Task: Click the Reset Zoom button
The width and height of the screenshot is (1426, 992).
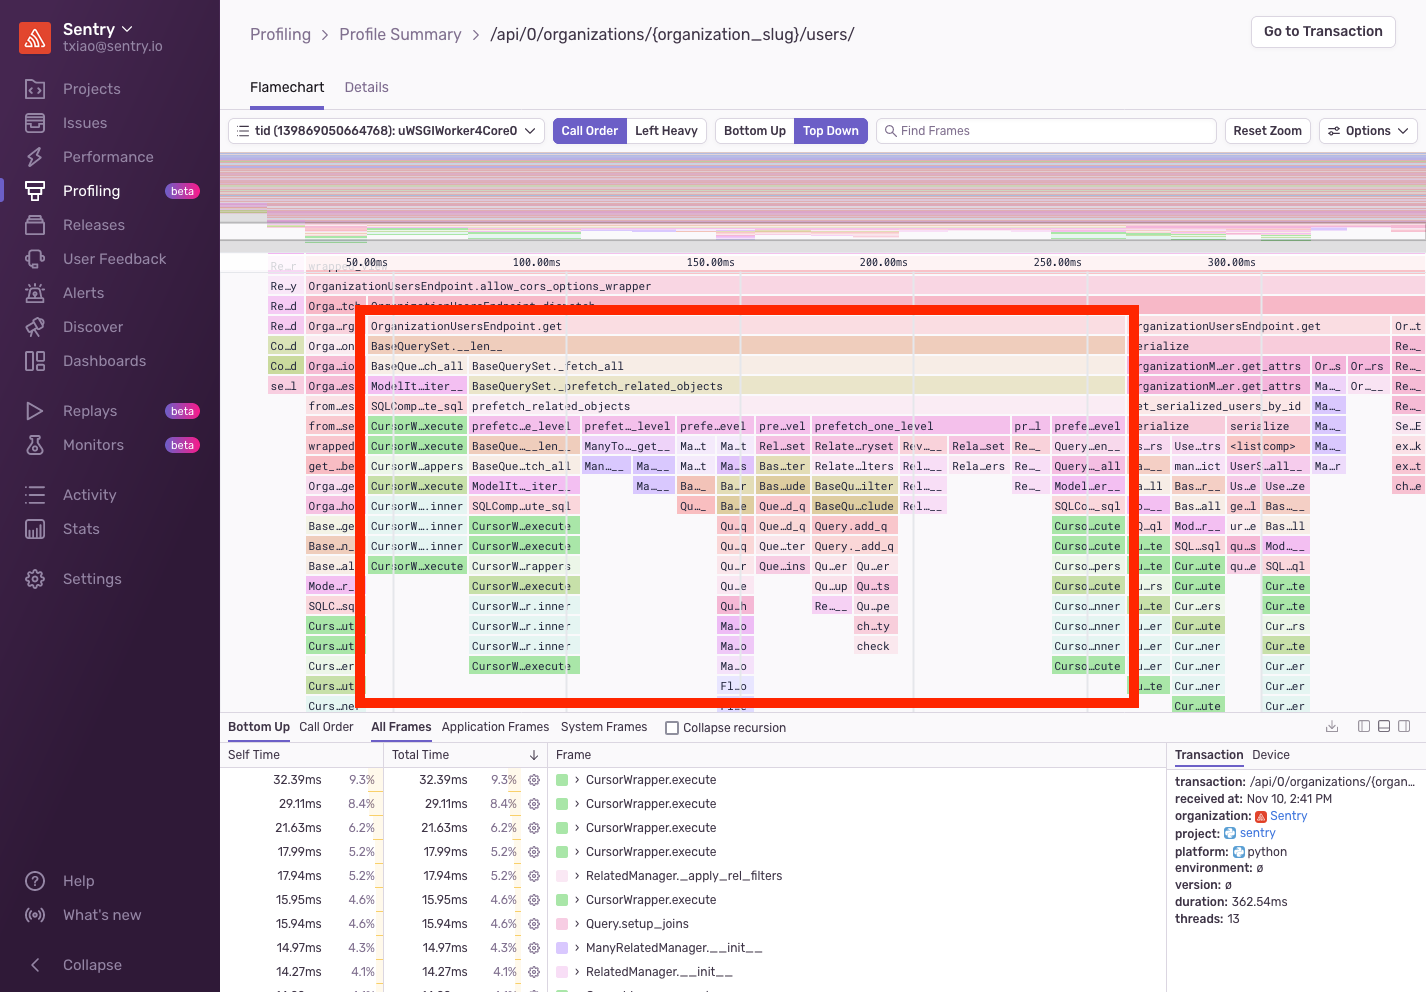Action: pyautogui.click(x=1267, y=131)
